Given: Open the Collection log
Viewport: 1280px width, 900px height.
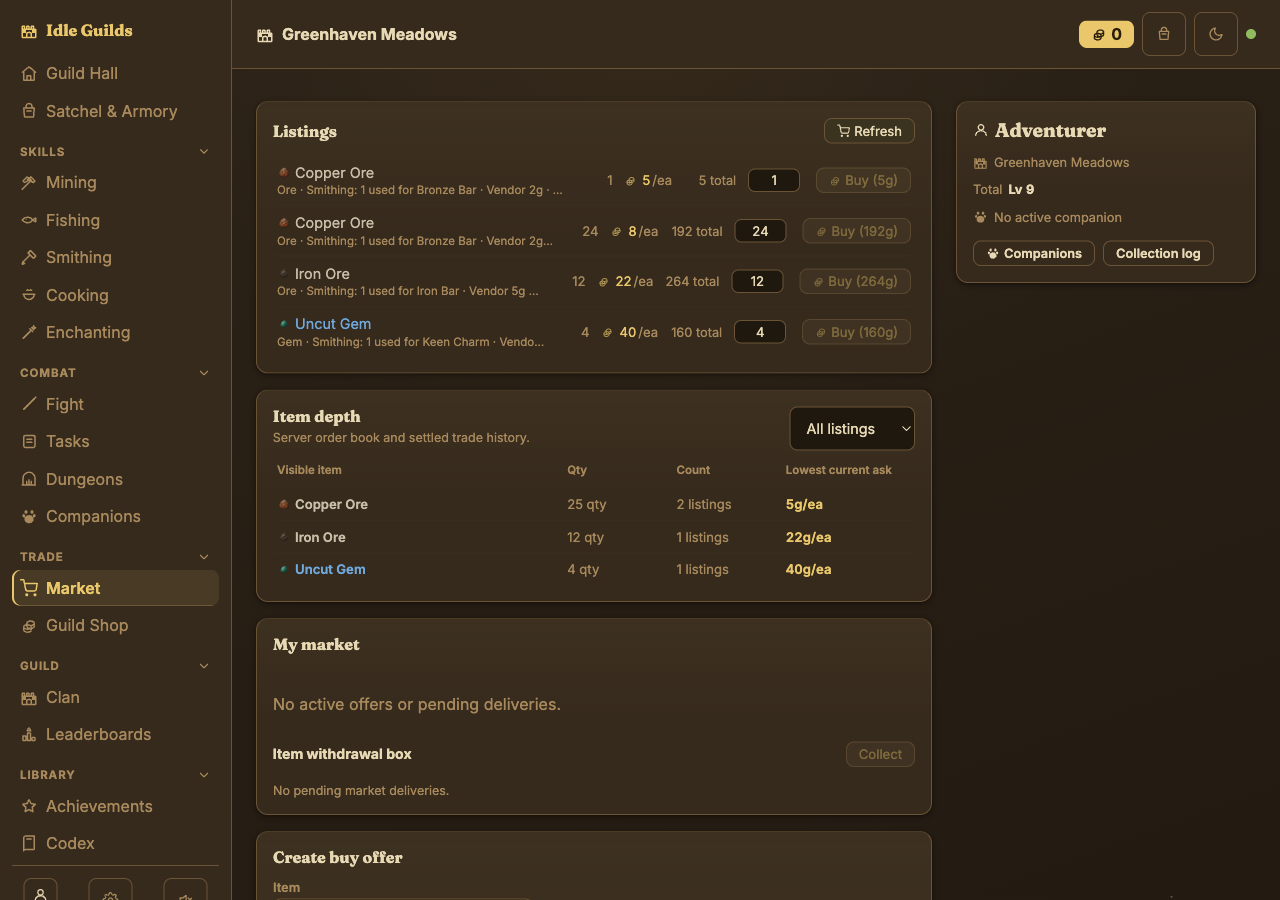Looking at the screenshot, I should 1158,253.
